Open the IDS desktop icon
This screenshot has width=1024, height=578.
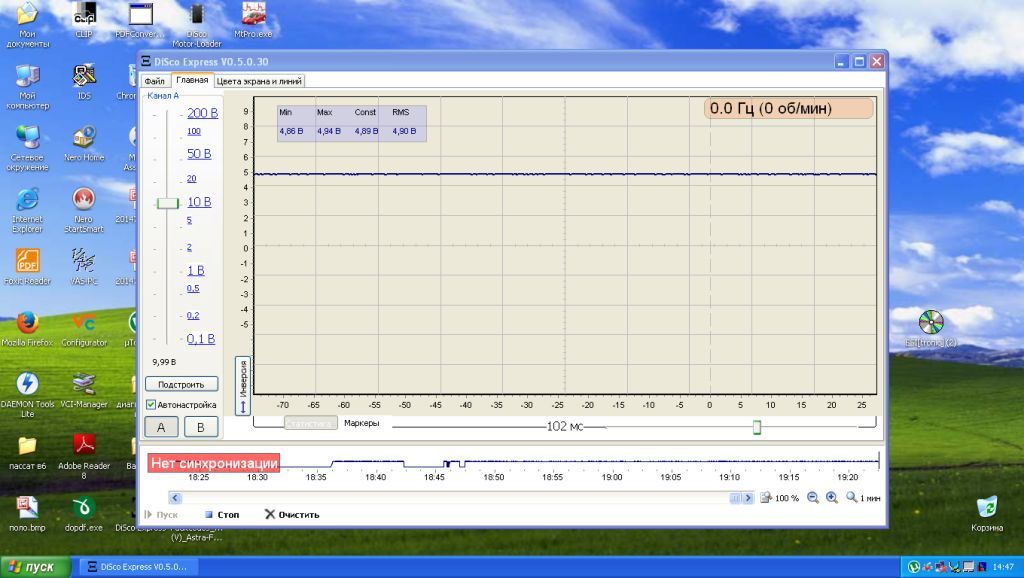click(84, 82)
